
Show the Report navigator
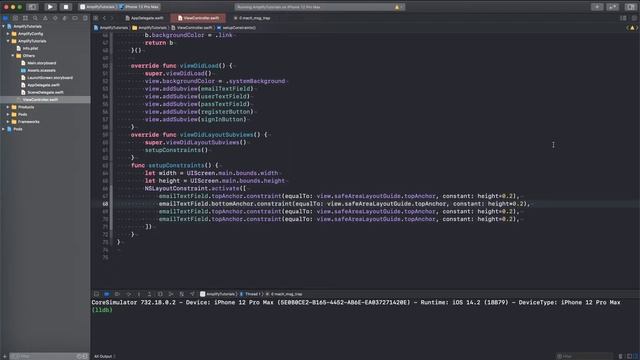(x=85, y=18)
